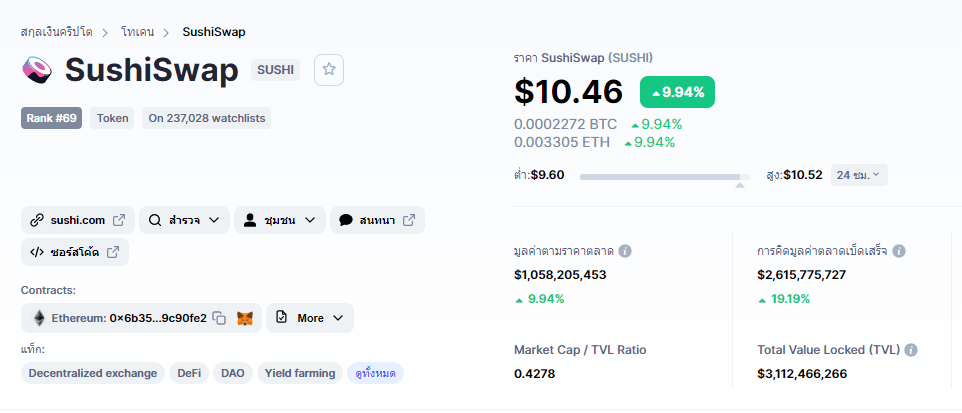Image resolution: width=962 pixels, height=413 pixels.
Task: Copy the Ethereum contract address
Action: click(219, 318)
